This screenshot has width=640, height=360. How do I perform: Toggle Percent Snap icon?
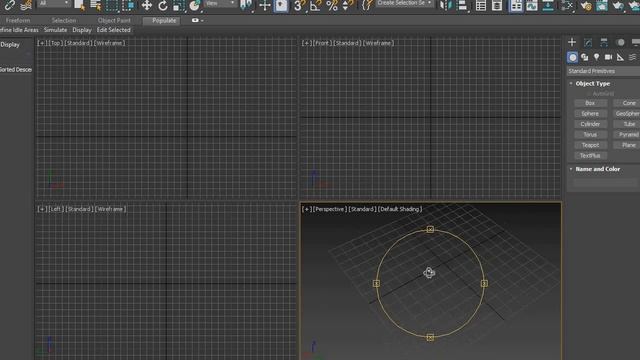332,5
